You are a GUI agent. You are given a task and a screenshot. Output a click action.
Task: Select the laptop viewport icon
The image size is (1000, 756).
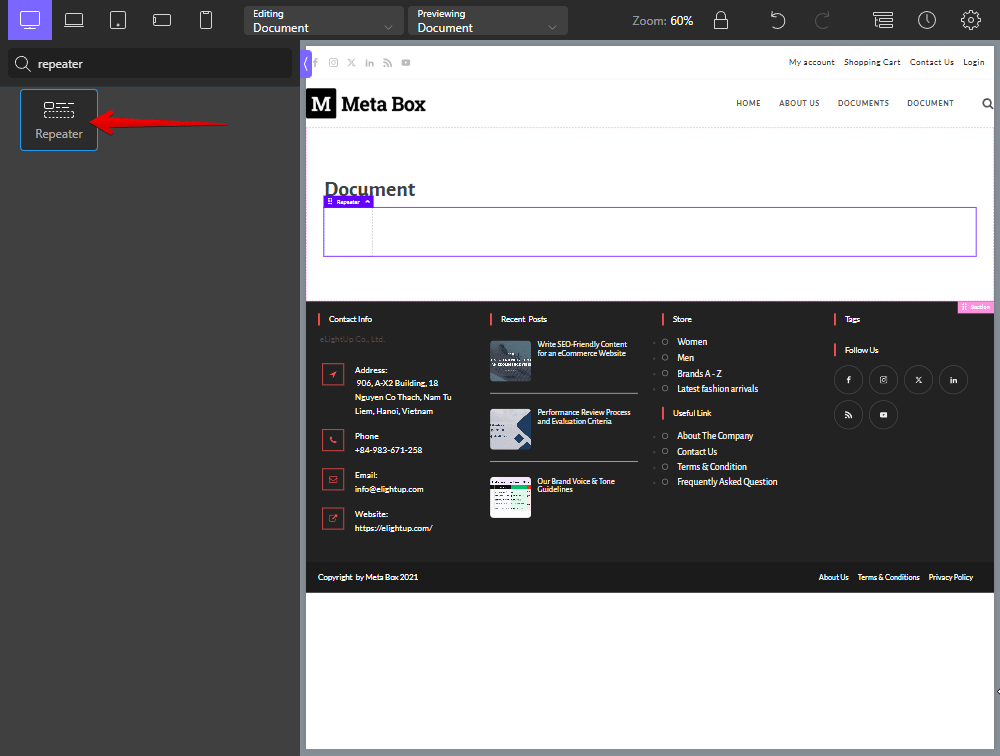[74, 20]
